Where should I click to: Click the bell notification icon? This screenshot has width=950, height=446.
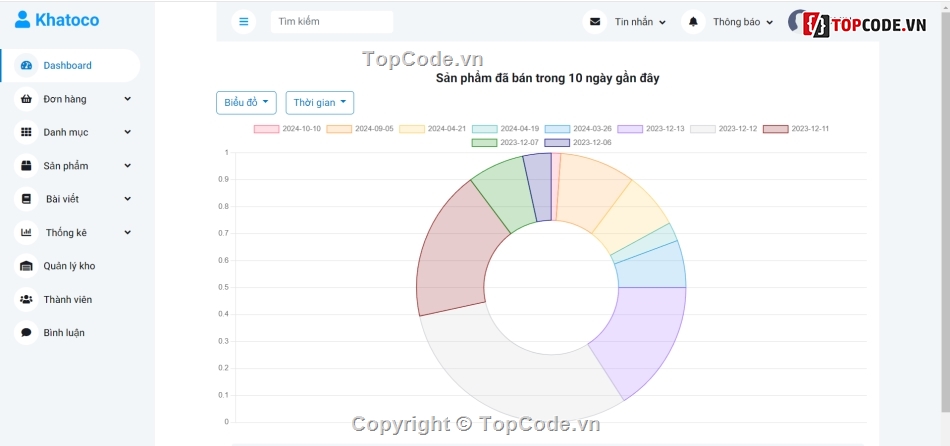tap(693, 21)
